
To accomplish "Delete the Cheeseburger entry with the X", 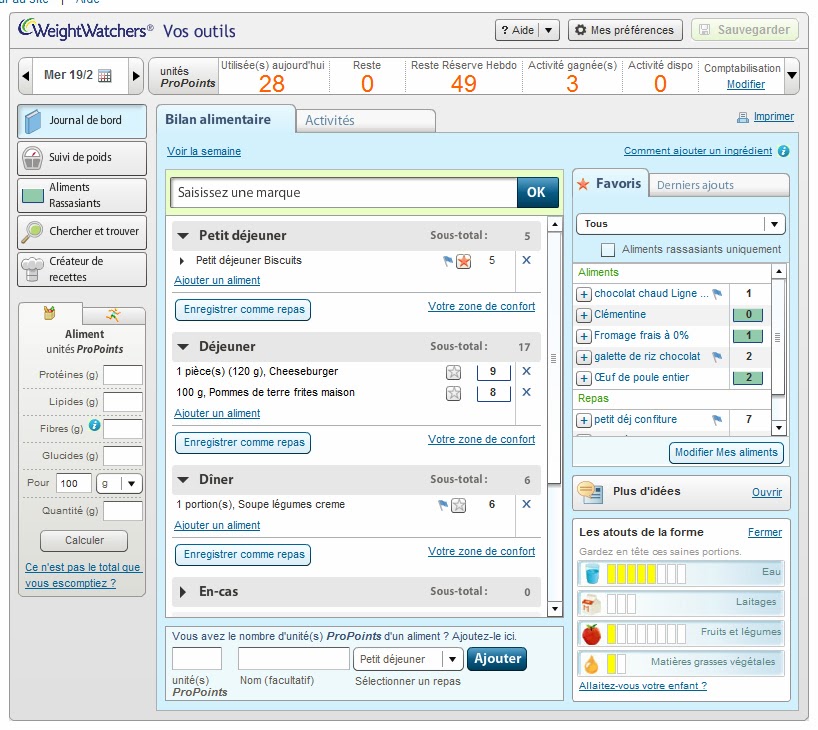I will [x=527, y=371].
